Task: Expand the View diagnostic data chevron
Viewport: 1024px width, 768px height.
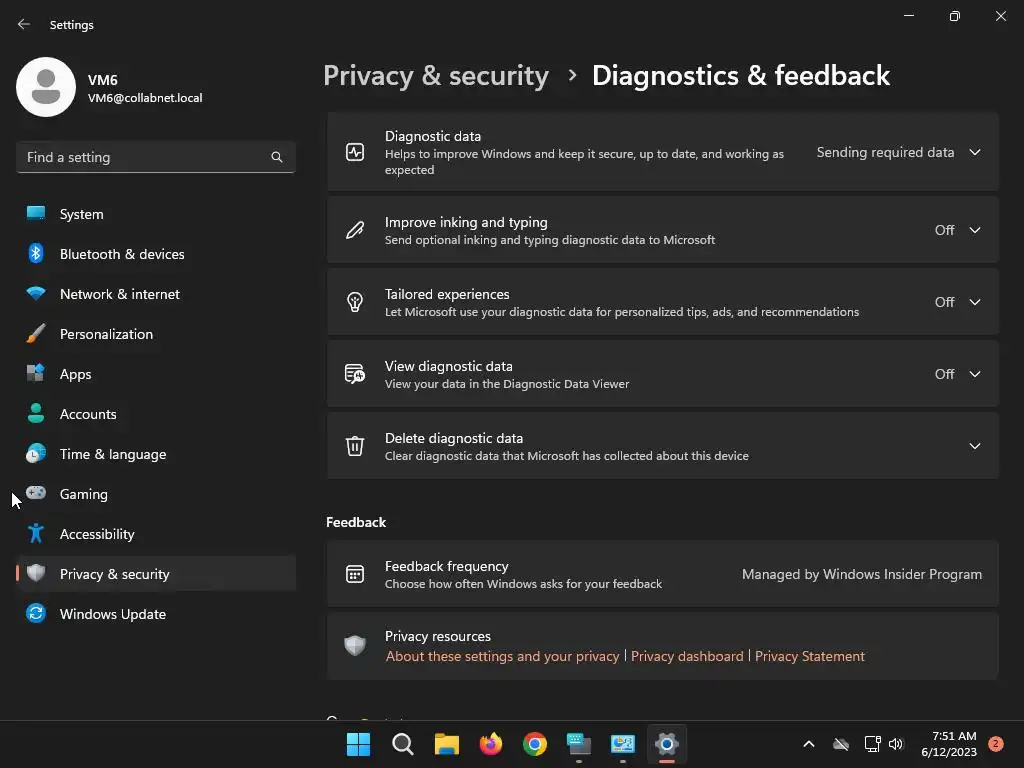Action: tap(975, 374)
